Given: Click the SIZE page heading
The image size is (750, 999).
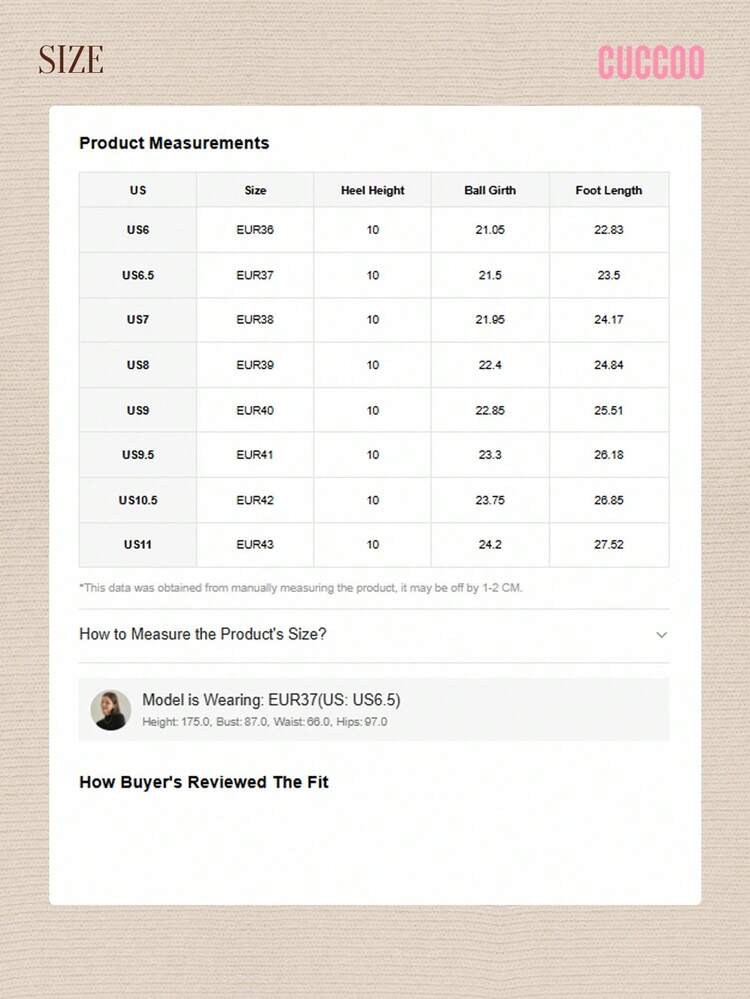Looking at the screenshot, I should pyautogui.click(x=70, y=60).
